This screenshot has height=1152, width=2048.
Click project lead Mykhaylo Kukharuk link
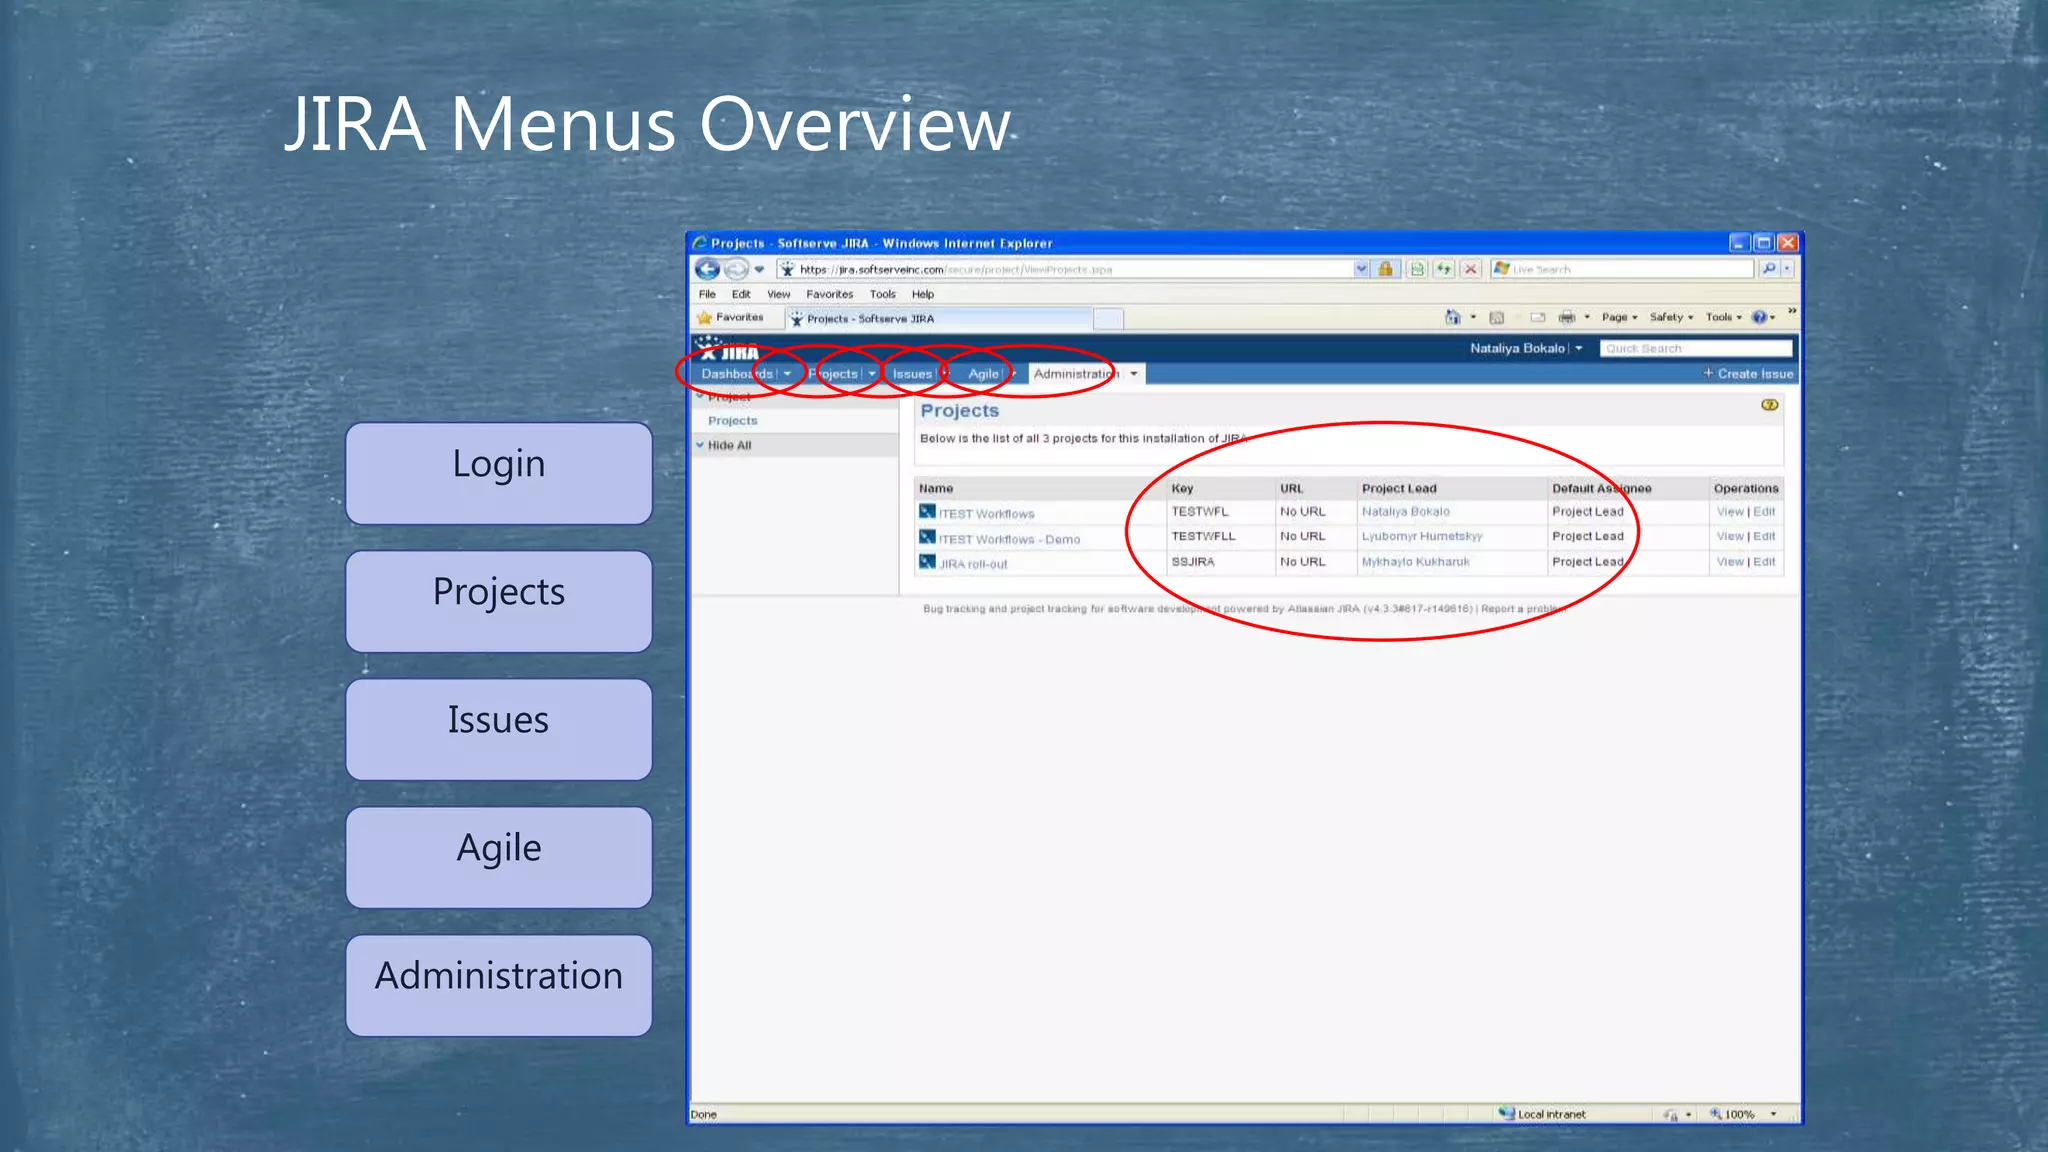pos(1415,562)
